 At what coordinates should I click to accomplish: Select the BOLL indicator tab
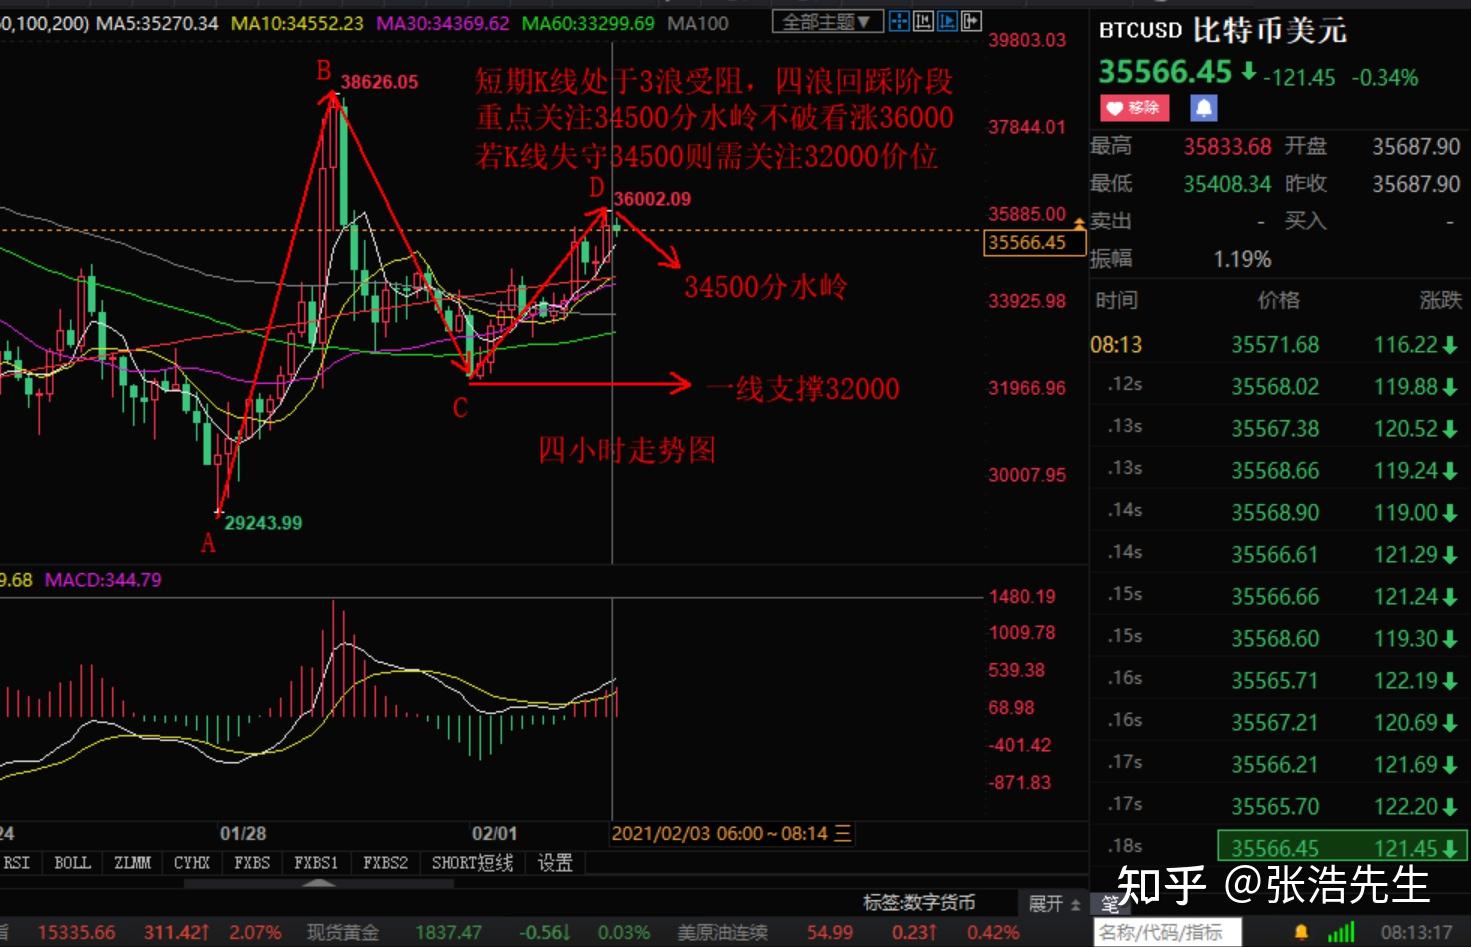coord(72,863)
